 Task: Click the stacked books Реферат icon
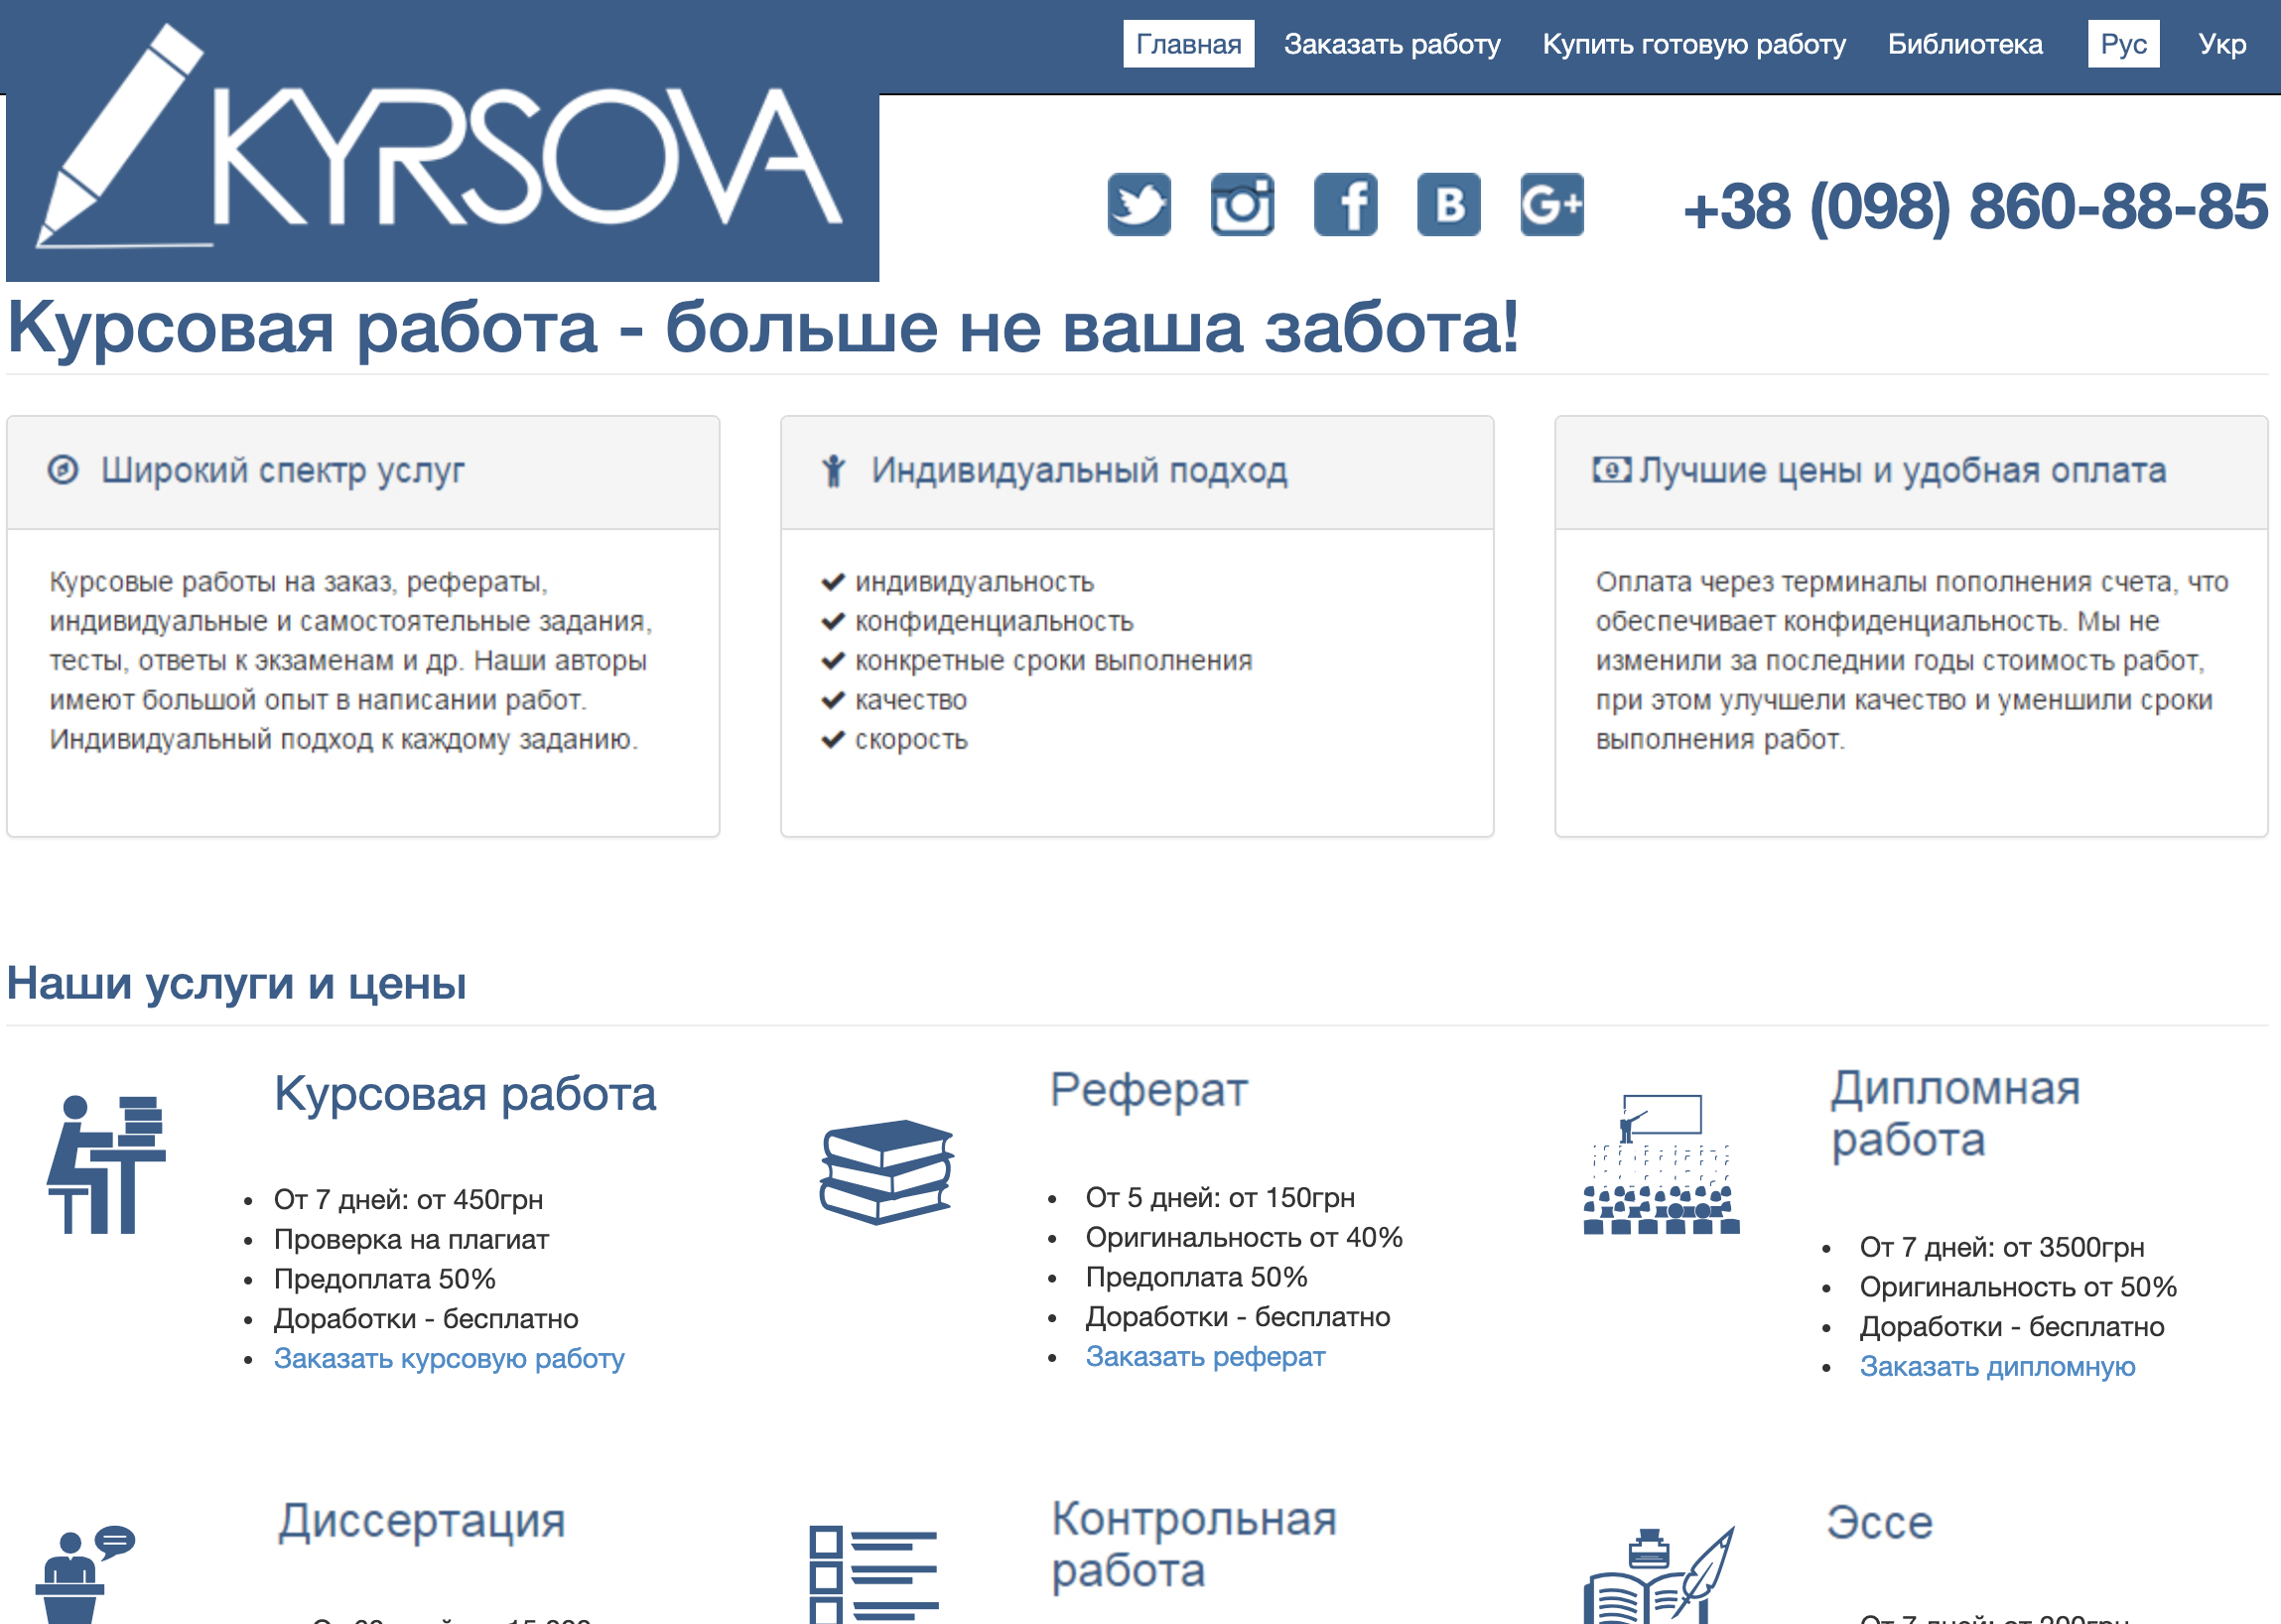coord(886,1172)
